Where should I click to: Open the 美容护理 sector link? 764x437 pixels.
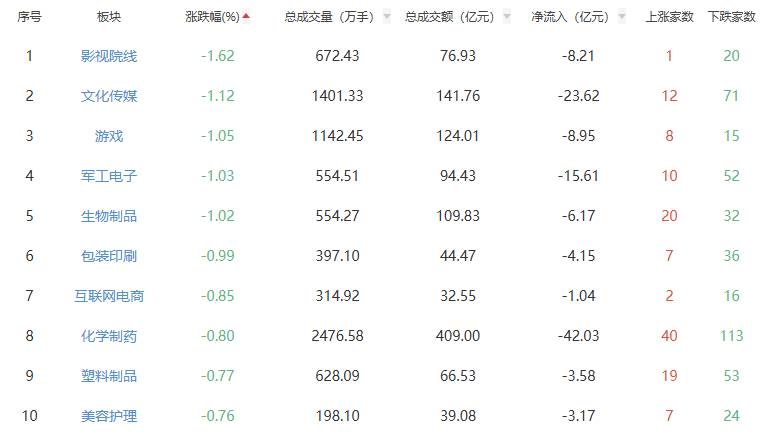(x=109, y=416)
